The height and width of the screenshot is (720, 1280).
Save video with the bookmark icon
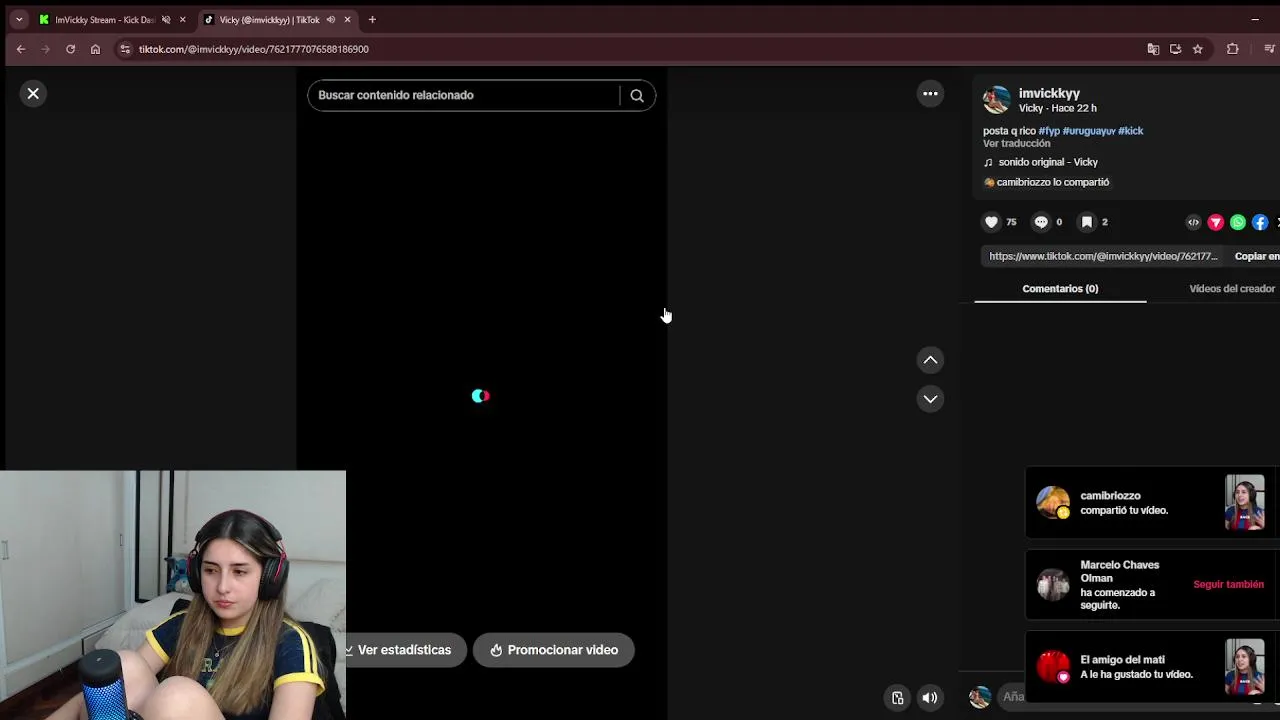pyautogui.click(x=1087, y=222)
